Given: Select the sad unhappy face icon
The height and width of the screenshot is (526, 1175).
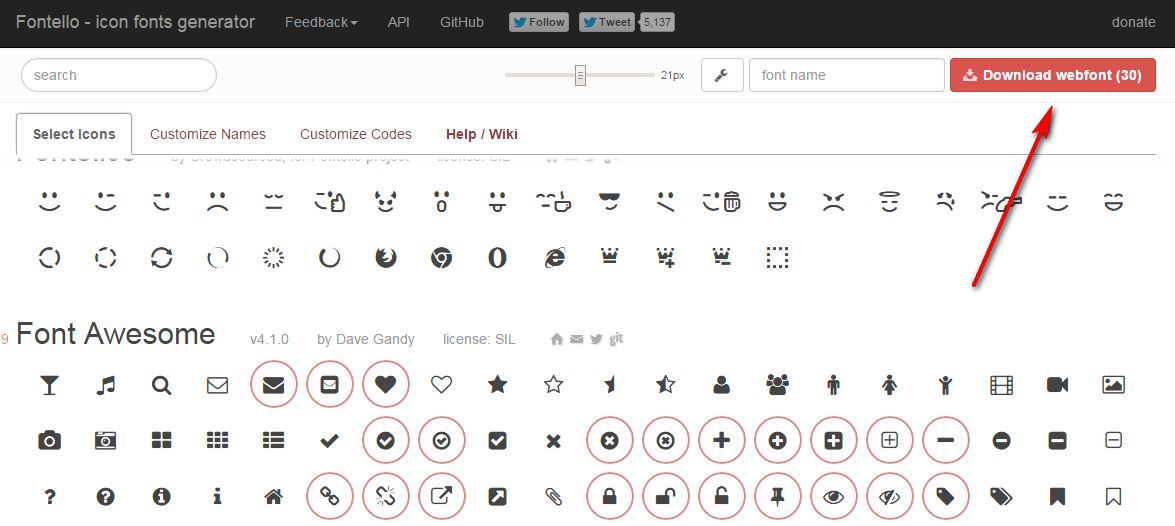Looking at the screenshot, I should tap(217, 202).
